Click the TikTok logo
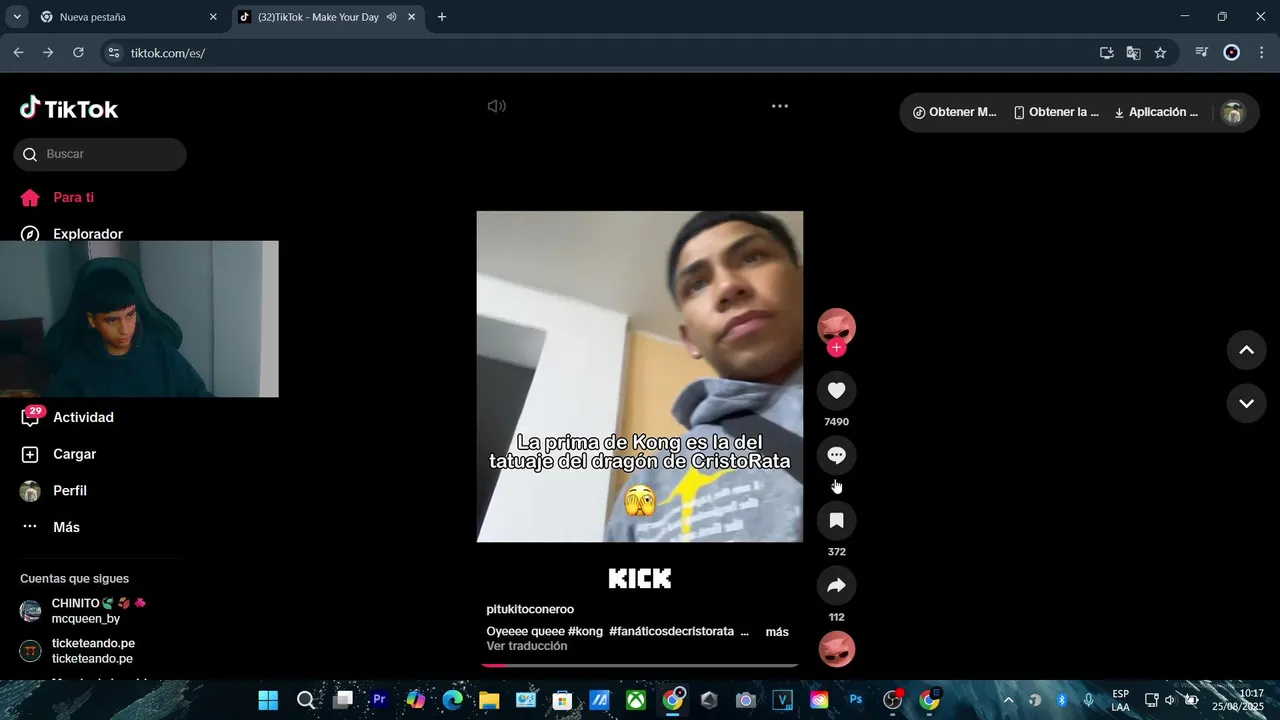1280x720 pixels. click(69, 109)
